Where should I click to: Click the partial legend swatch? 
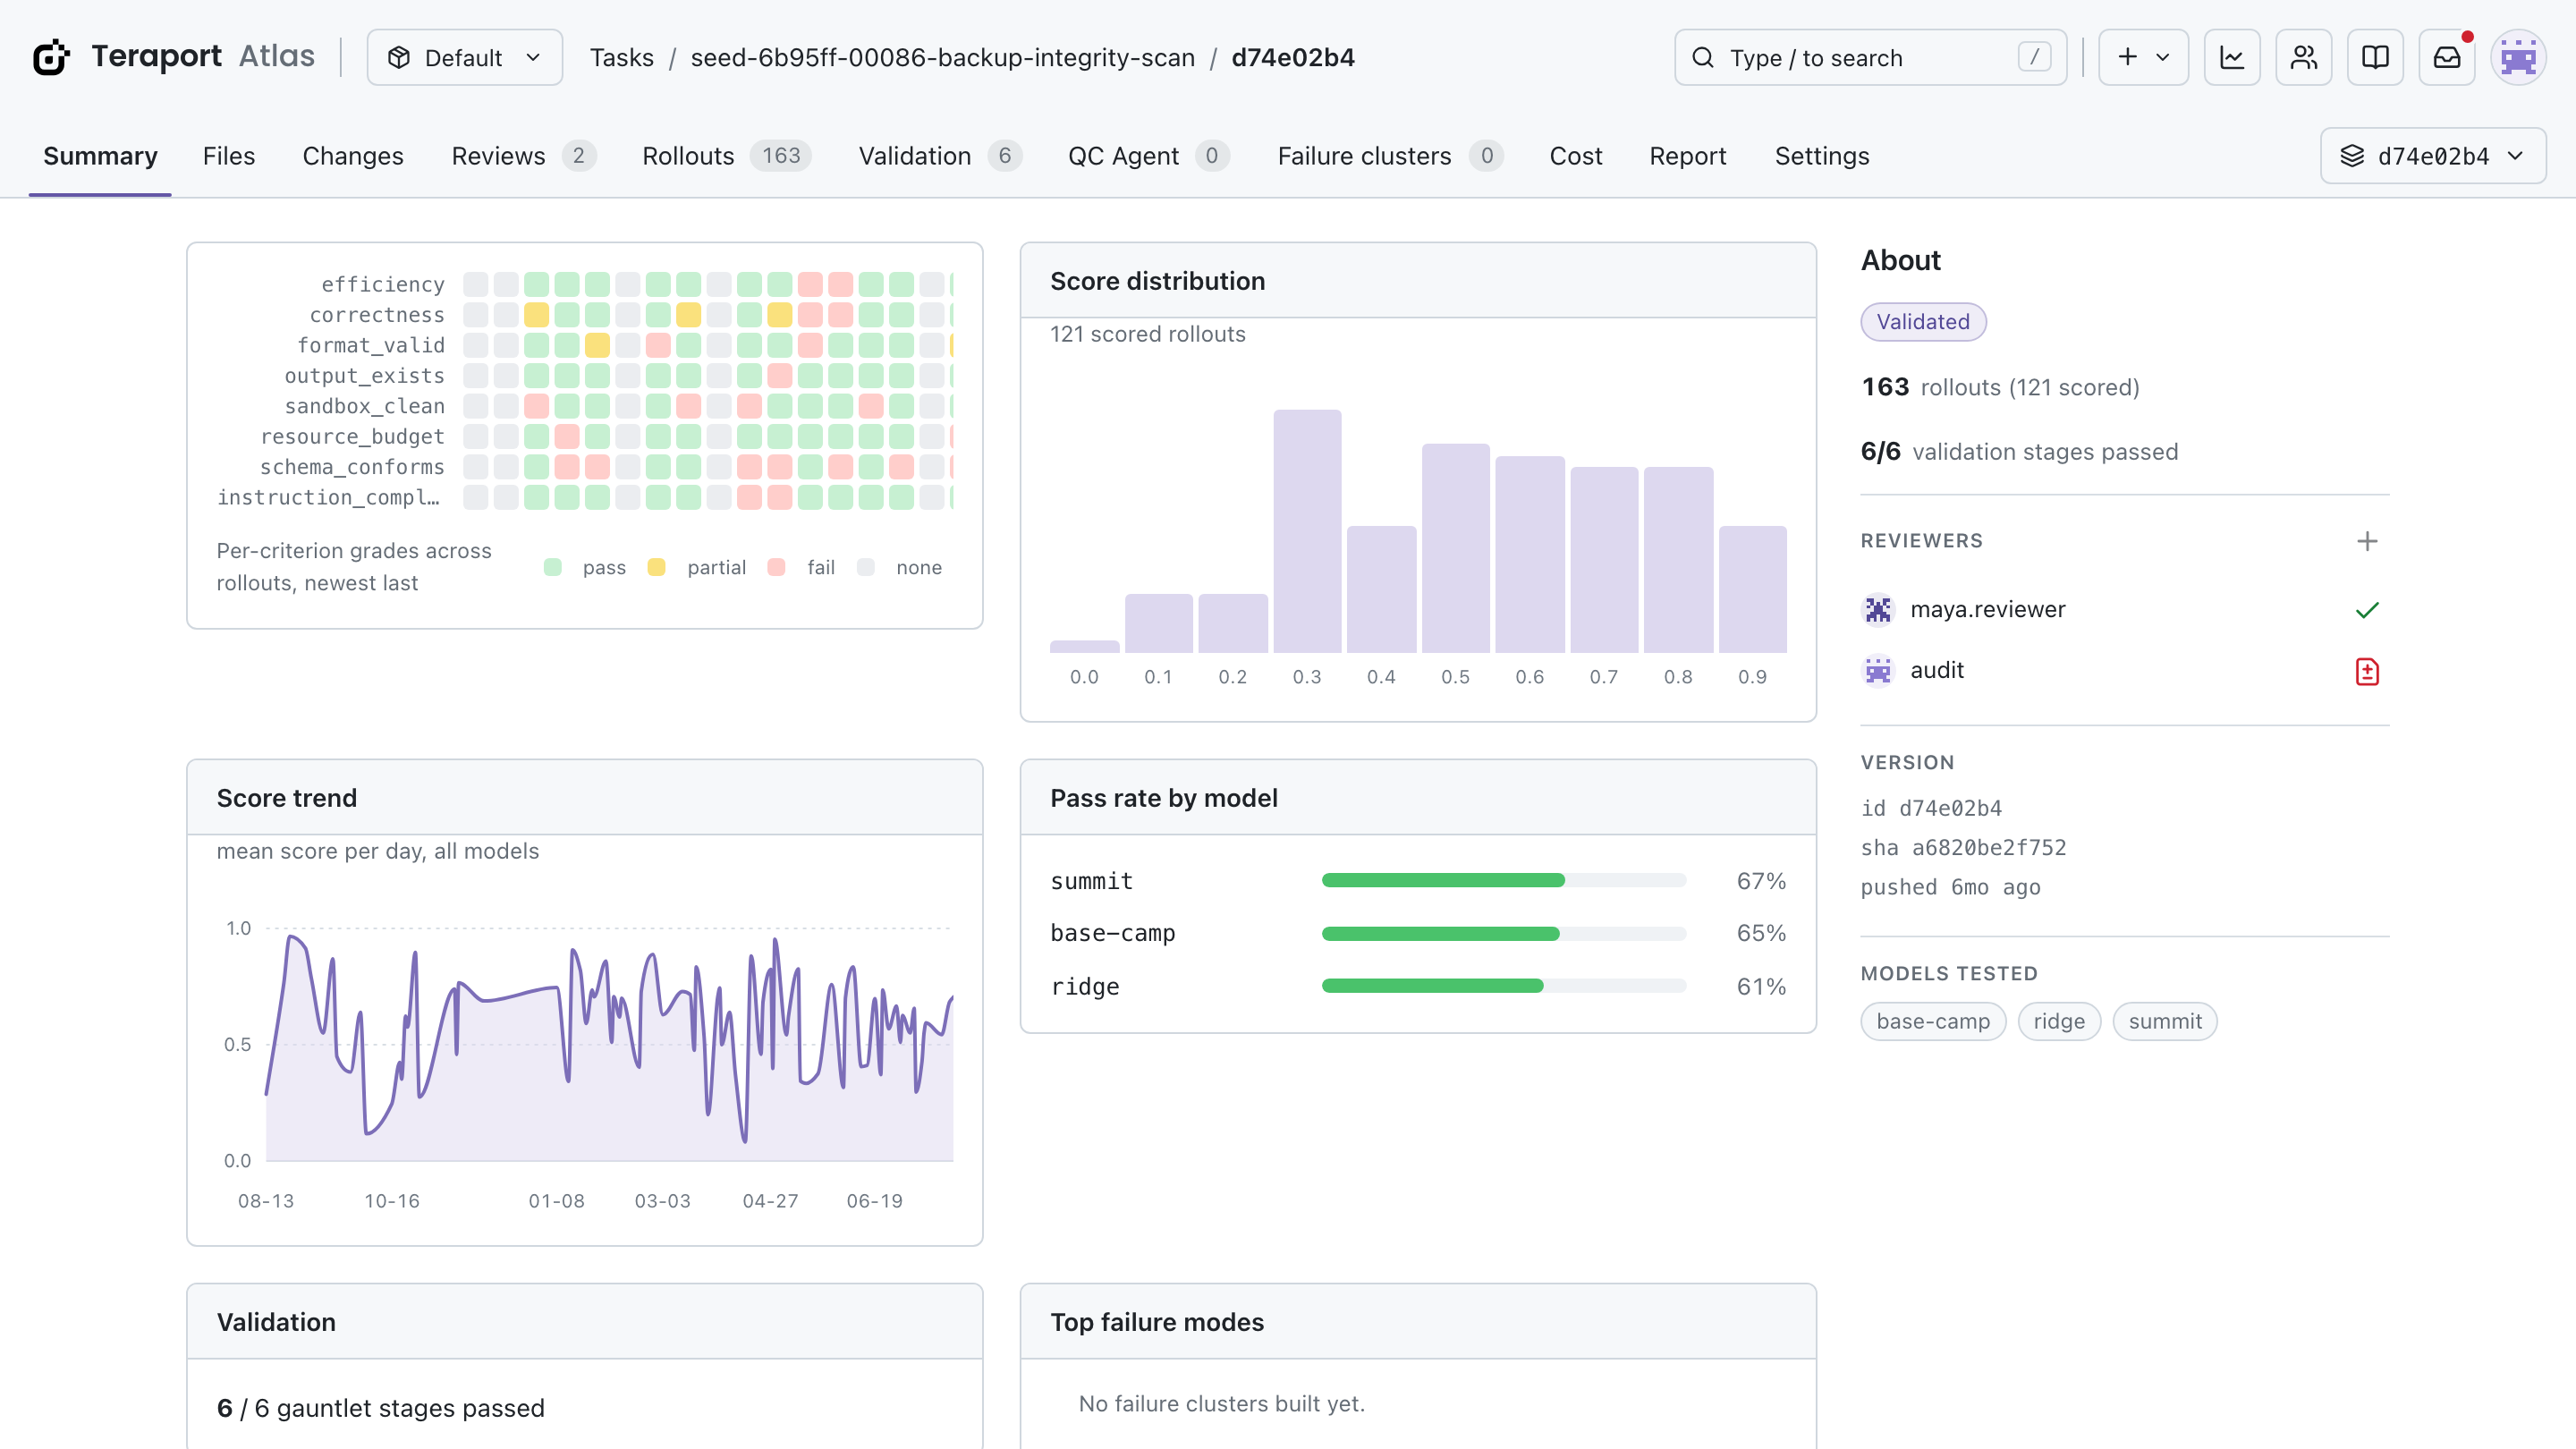coord(656,567)
